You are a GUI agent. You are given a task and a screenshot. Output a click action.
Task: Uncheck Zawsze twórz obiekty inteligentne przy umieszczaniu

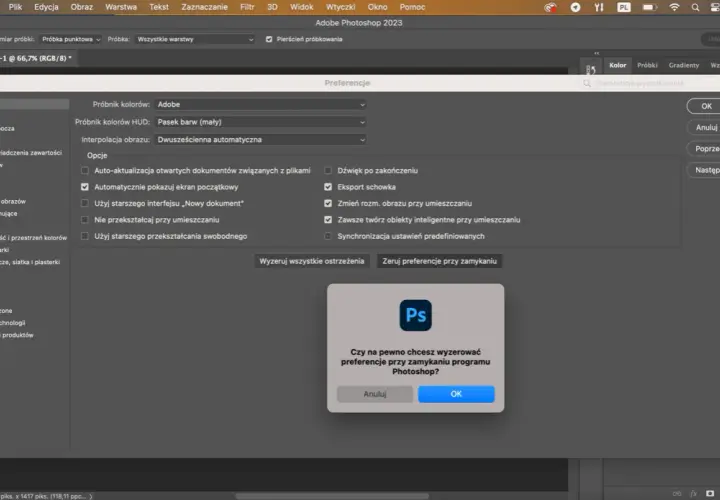click(x=328, y=220)
